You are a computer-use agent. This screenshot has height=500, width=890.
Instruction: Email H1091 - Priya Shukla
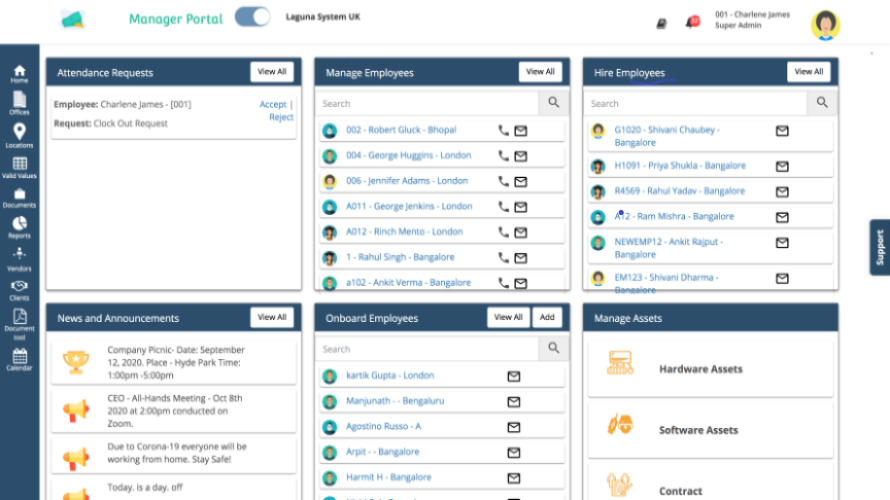point(782,166)
